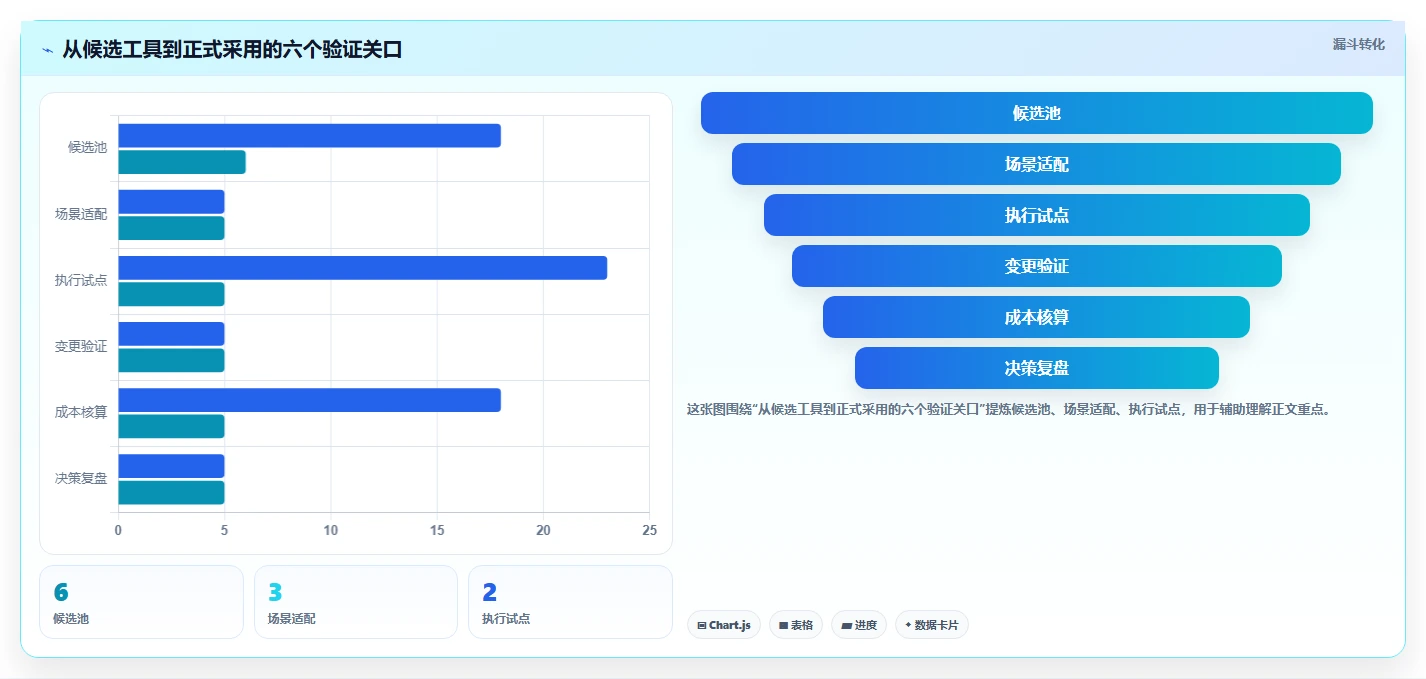This screenshot has height=679, width=1426.
Task: Click the 漏斗转化 badge
Action: pyautogui.click(x=1358, y=44)
